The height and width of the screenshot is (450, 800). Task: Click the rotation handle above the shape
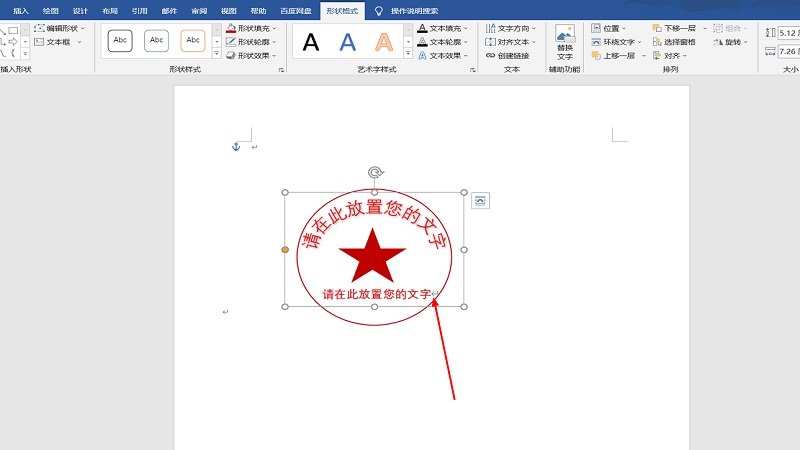[x=375, y=173]
